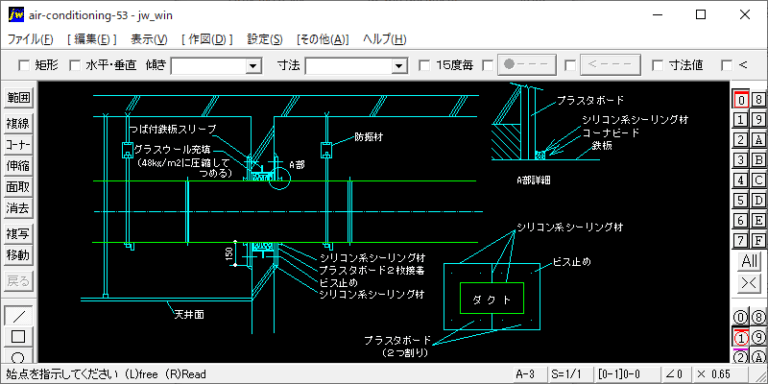Check the box beside the <--- button
768x384 pixels.
(570, 65)
